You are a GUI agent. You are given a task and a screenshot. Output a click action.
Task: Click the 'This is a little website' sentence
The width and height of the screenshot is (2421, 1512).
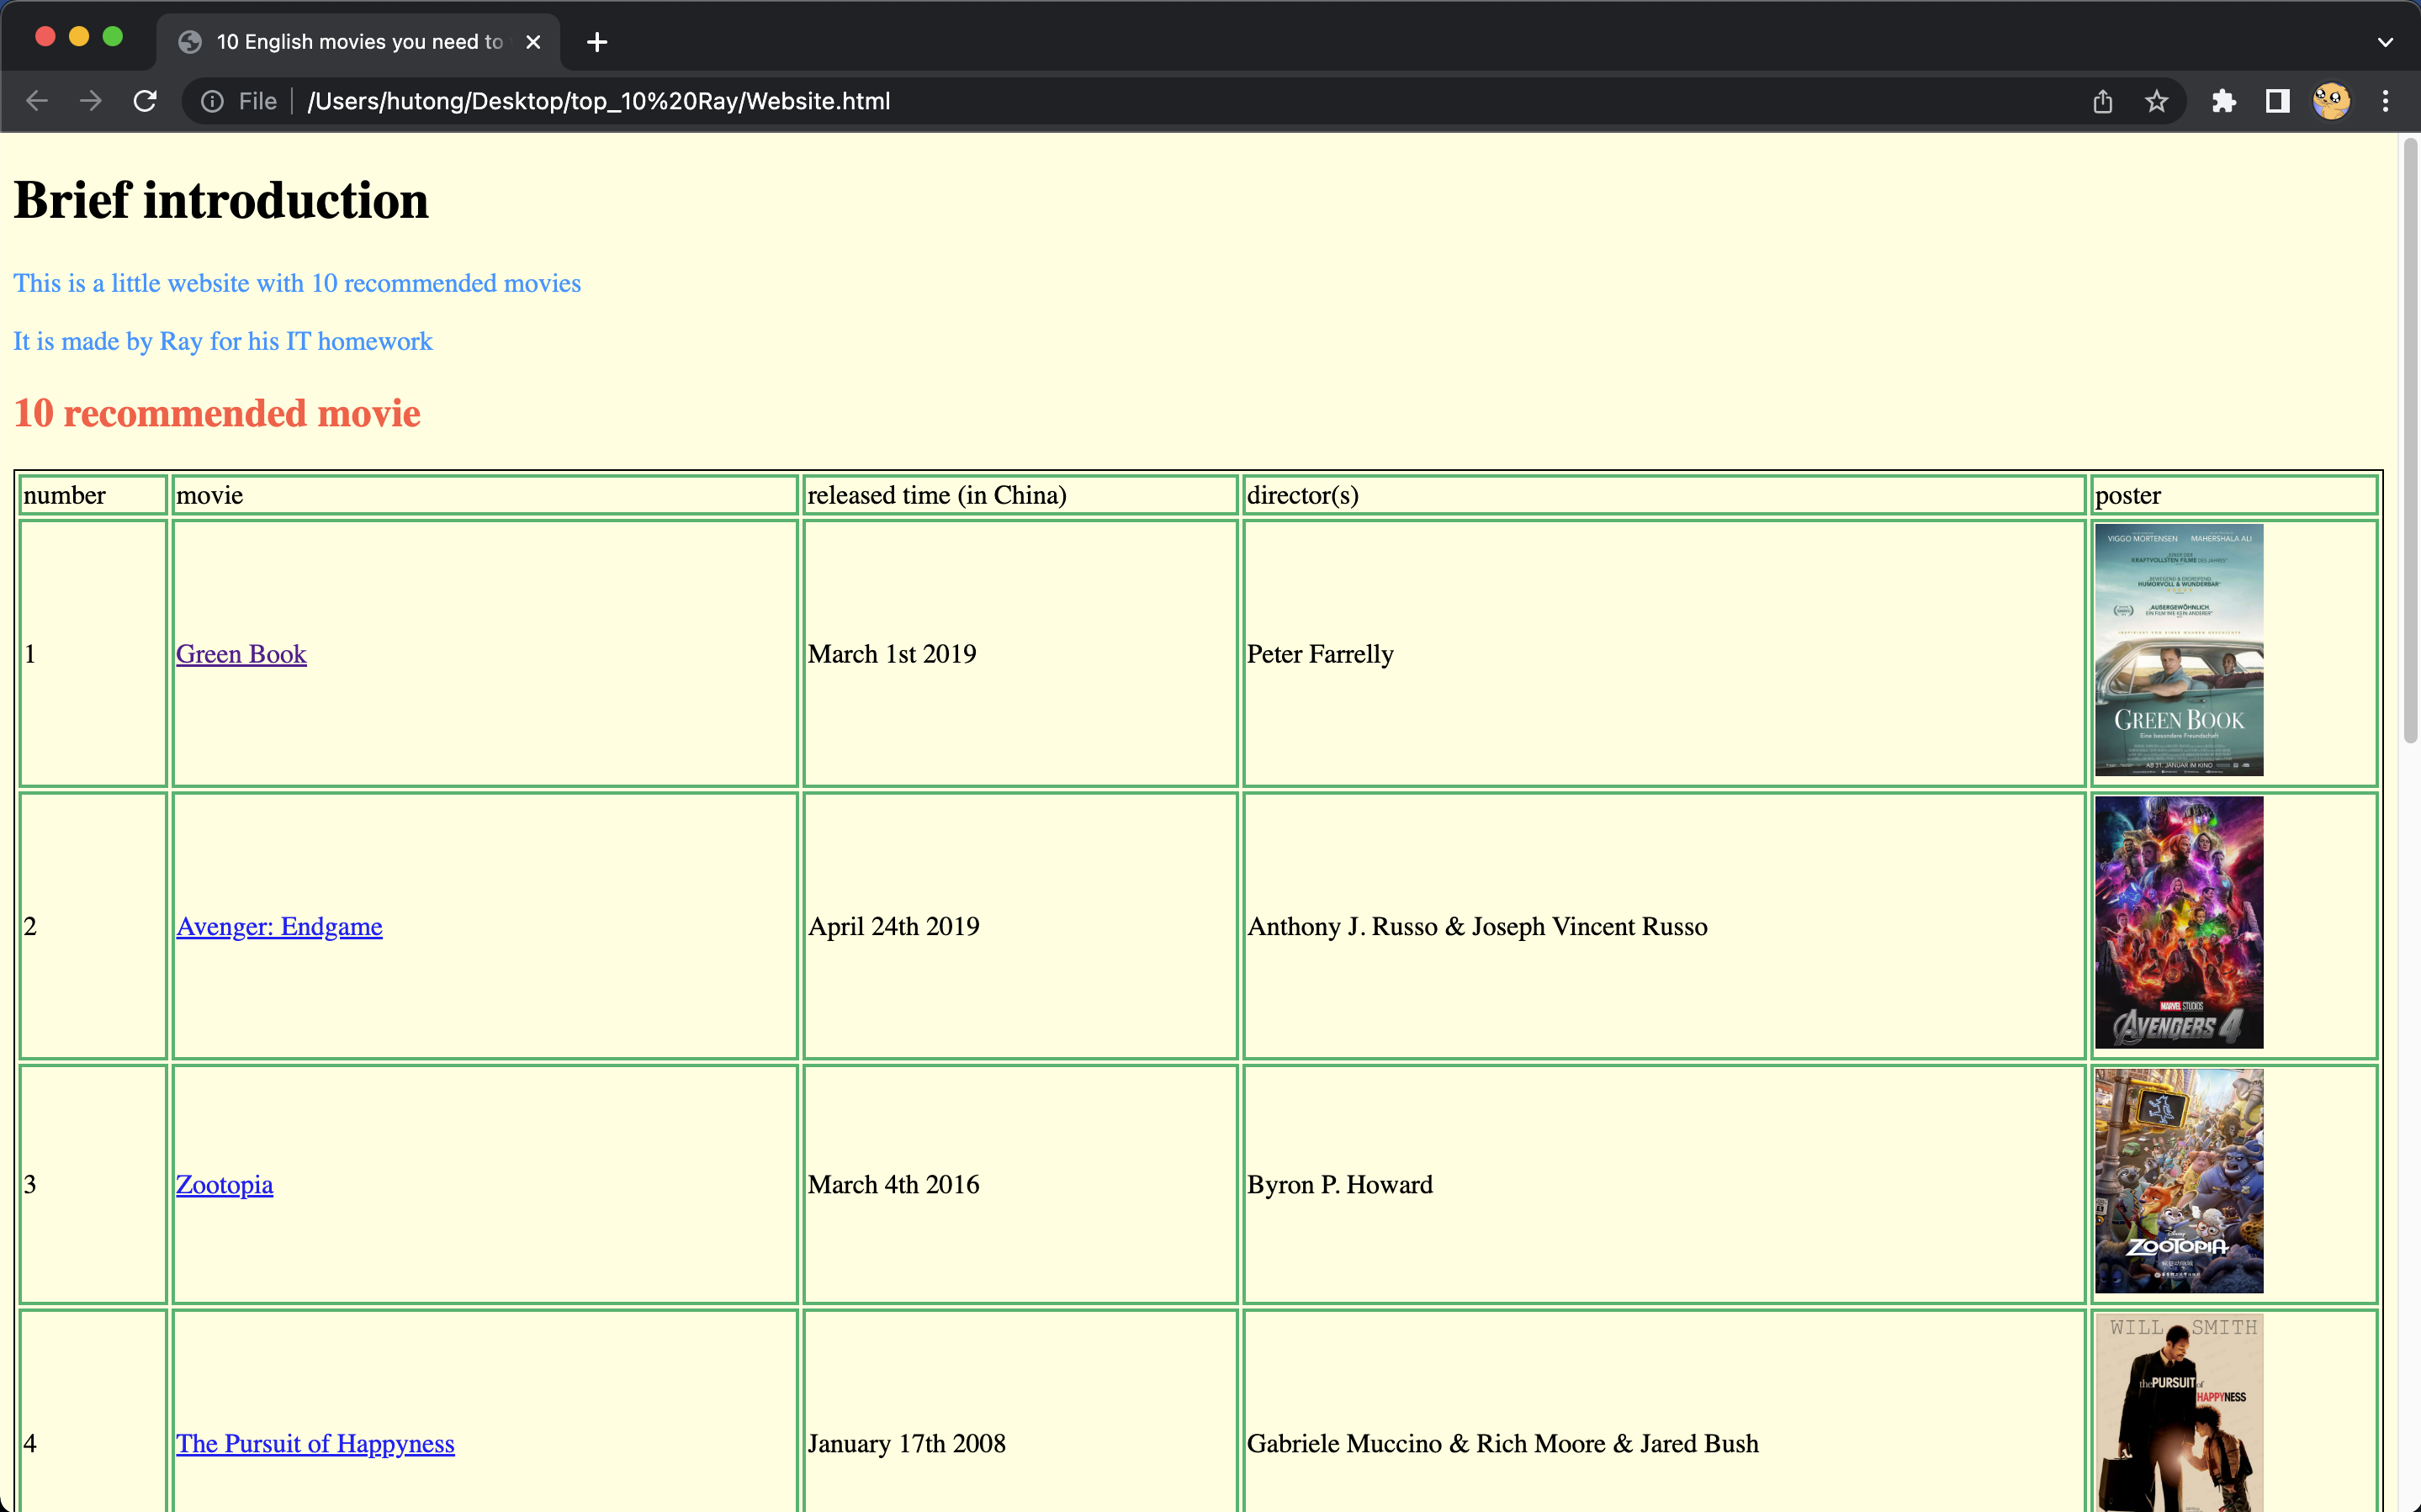[x=297, y=284]
